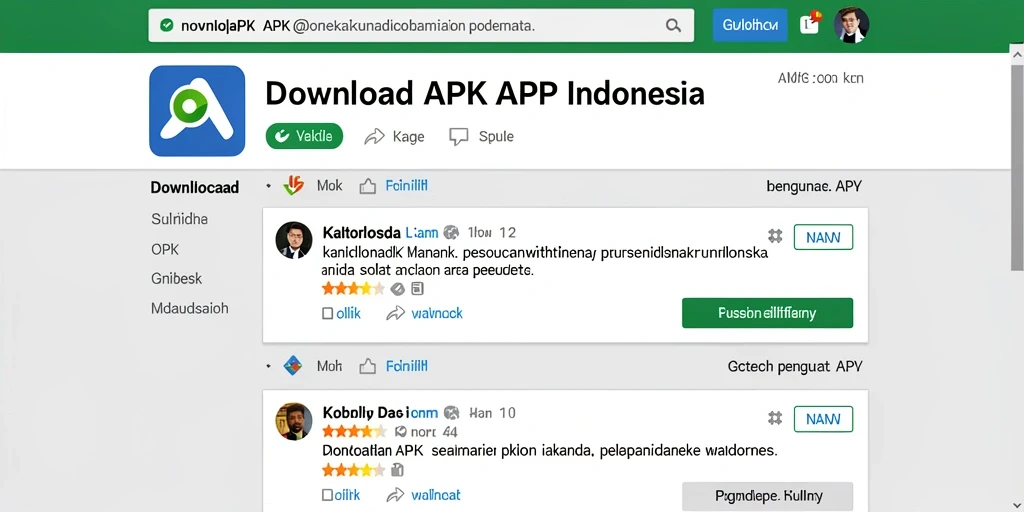Click the gray Pgmdlepe. Kullmy button
The width and height of the screenshot is (1024, 512).
[767, 496]
